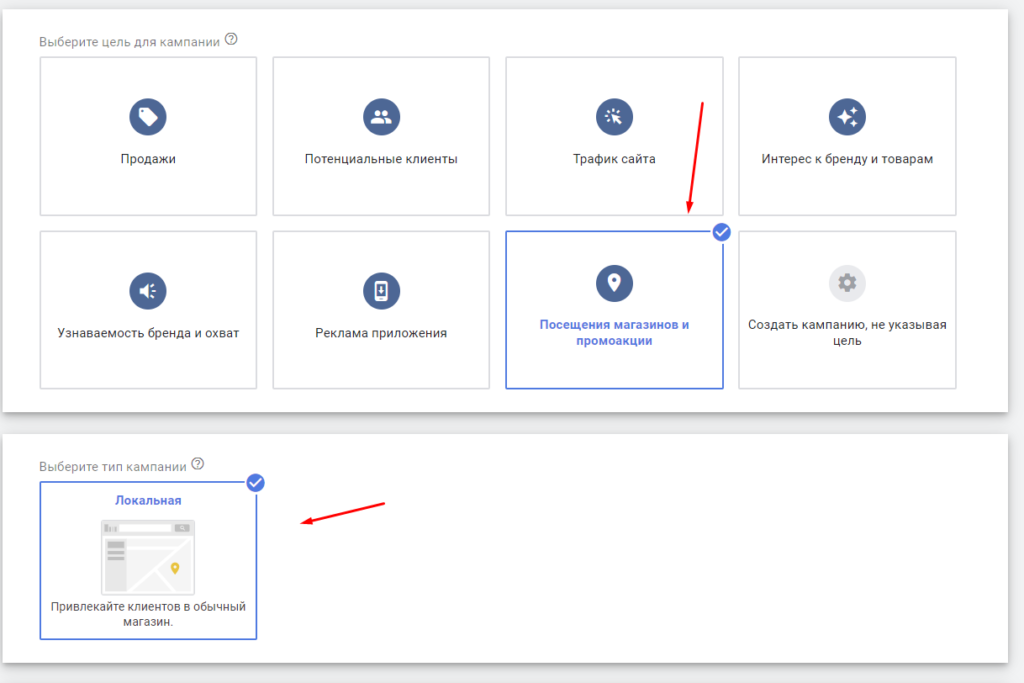The height and width of the screenshot is (683, 1024).
Task: Click the Локальная map preview thumbnail
Action: tap(148, 556)
